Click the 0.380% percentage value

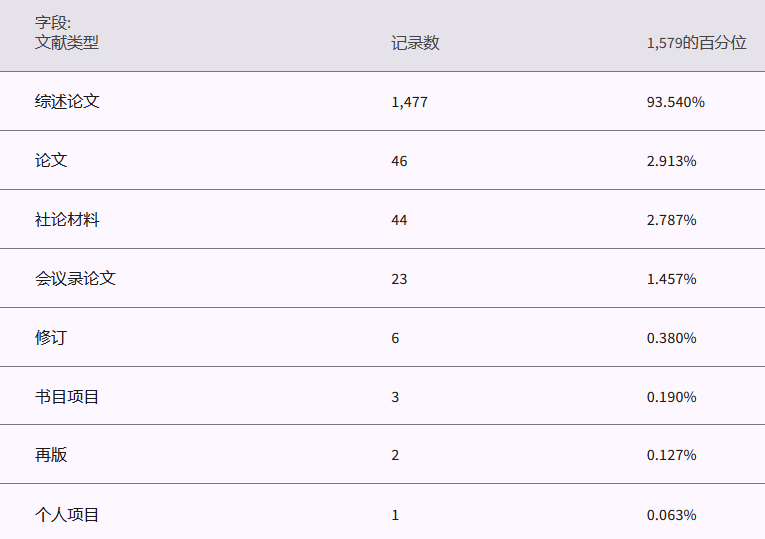point(671,338)
